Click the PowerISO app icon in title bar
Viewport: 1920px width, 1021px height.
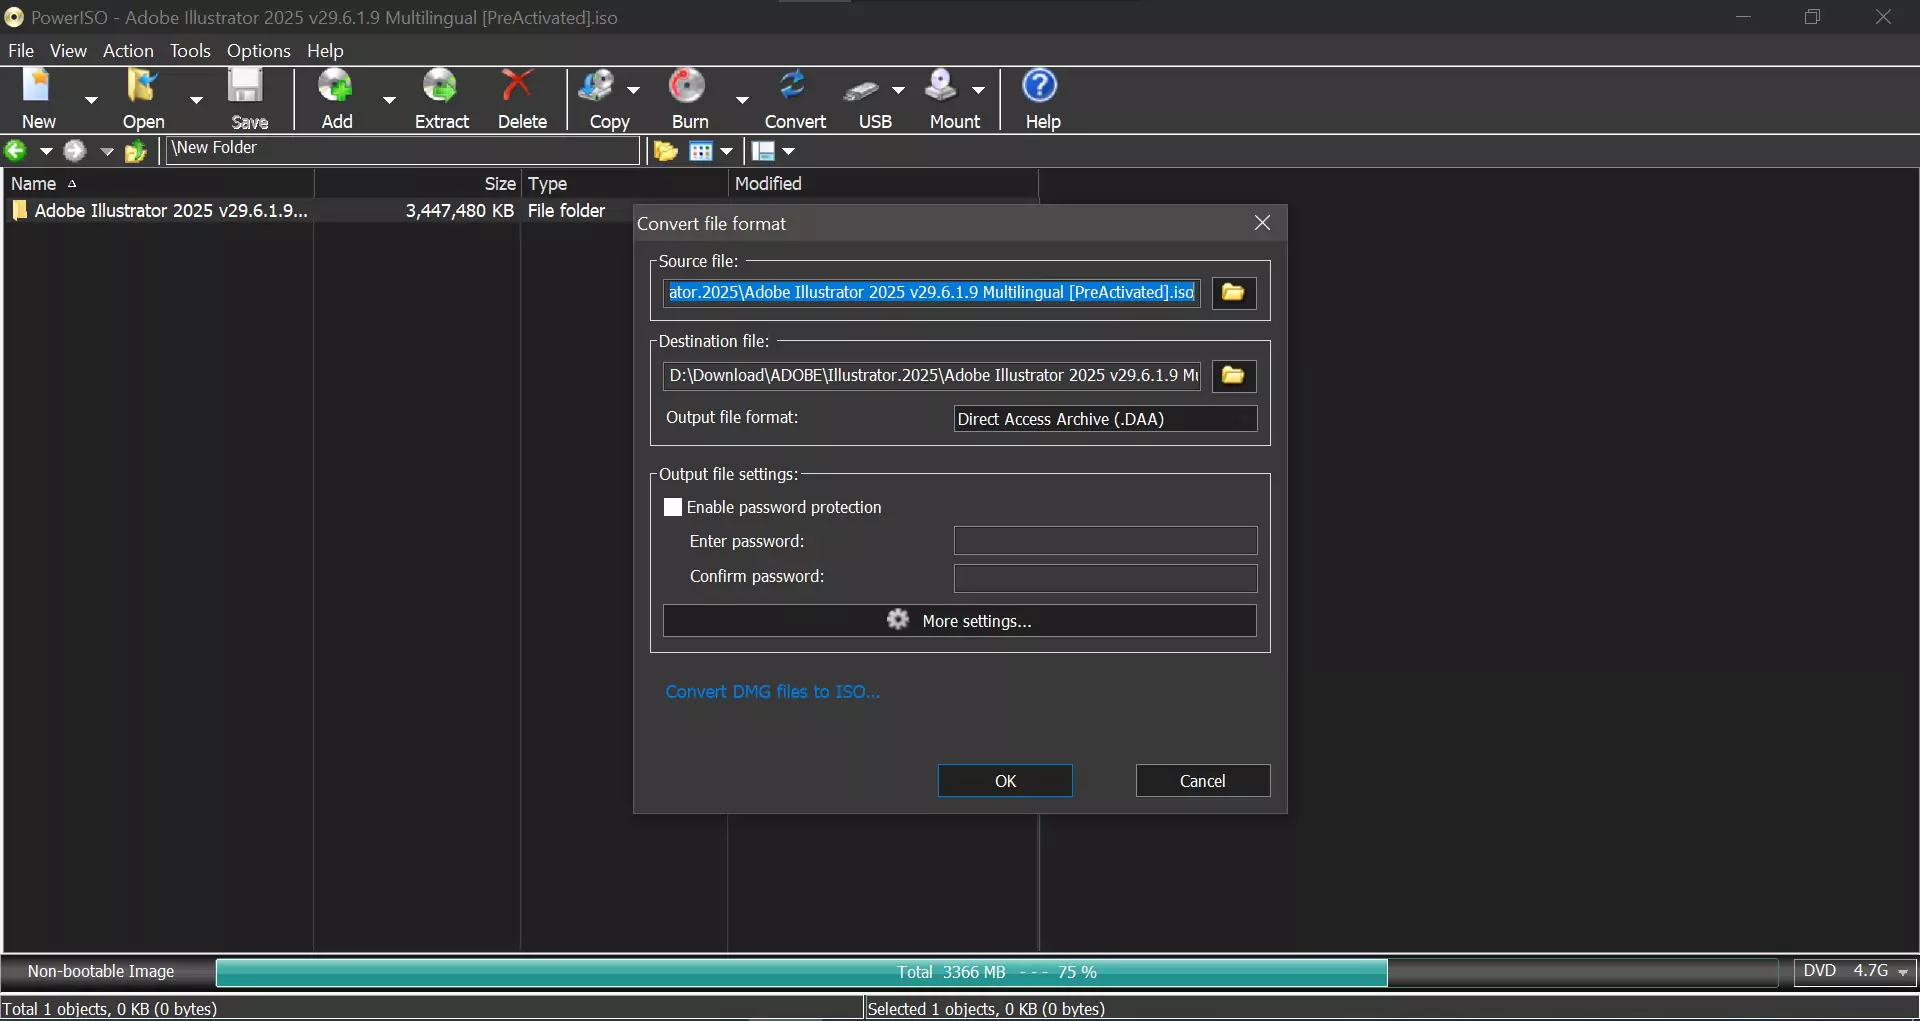14,17
